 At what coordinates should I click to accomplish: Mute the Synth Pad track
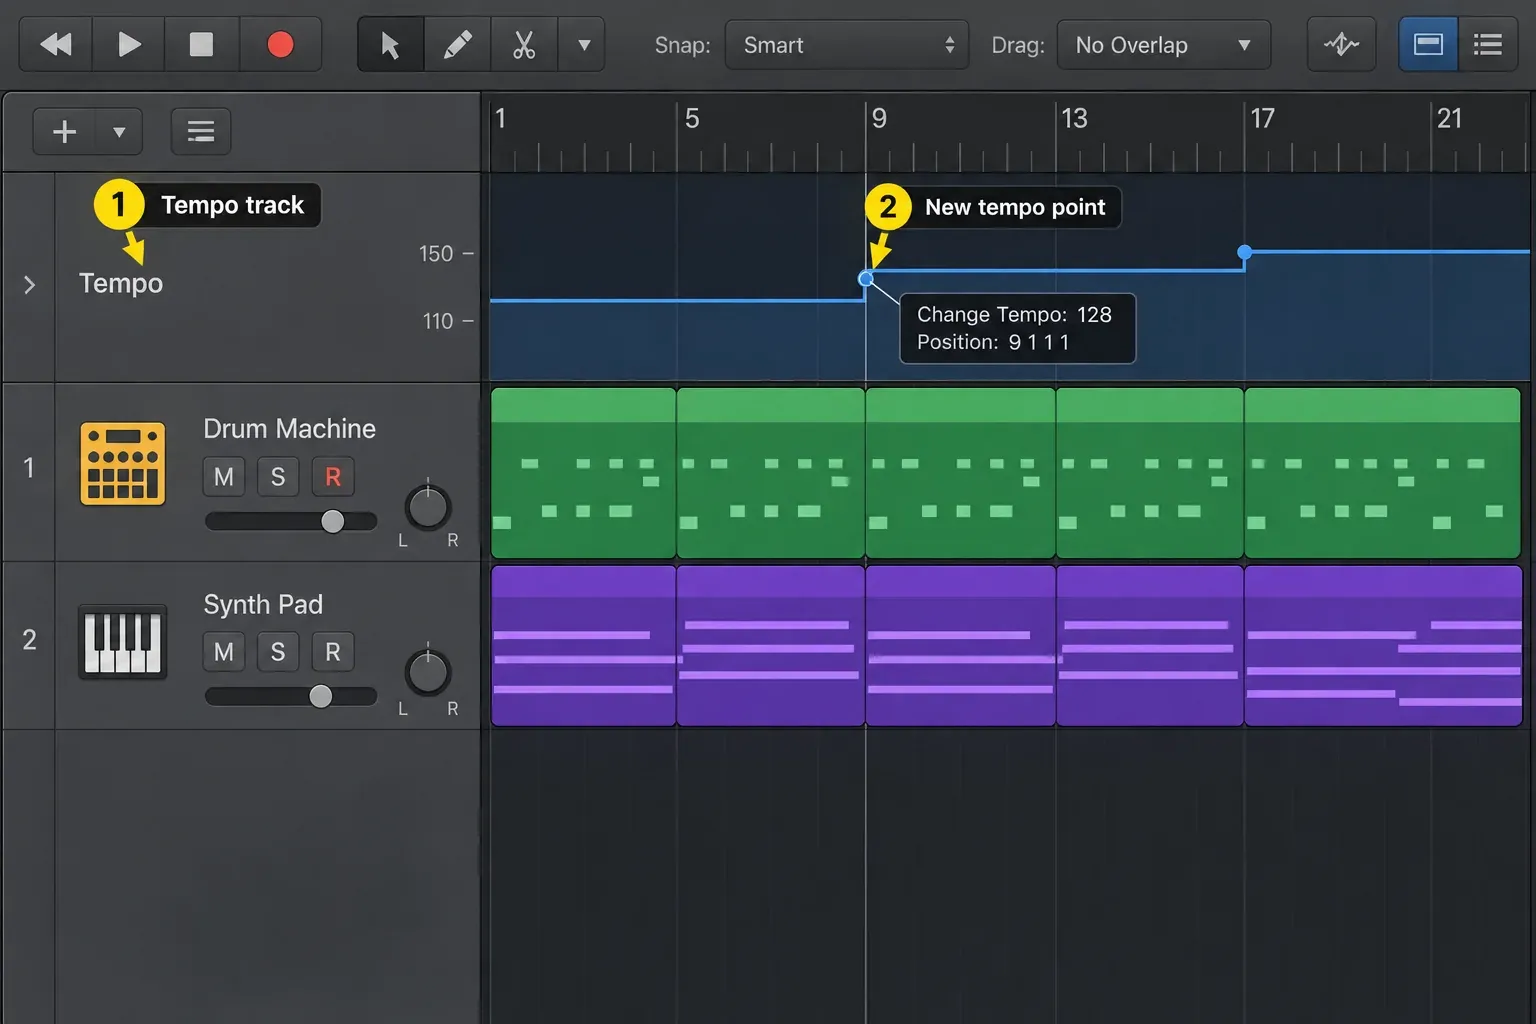pyautogui.click(x=224, y=652)
